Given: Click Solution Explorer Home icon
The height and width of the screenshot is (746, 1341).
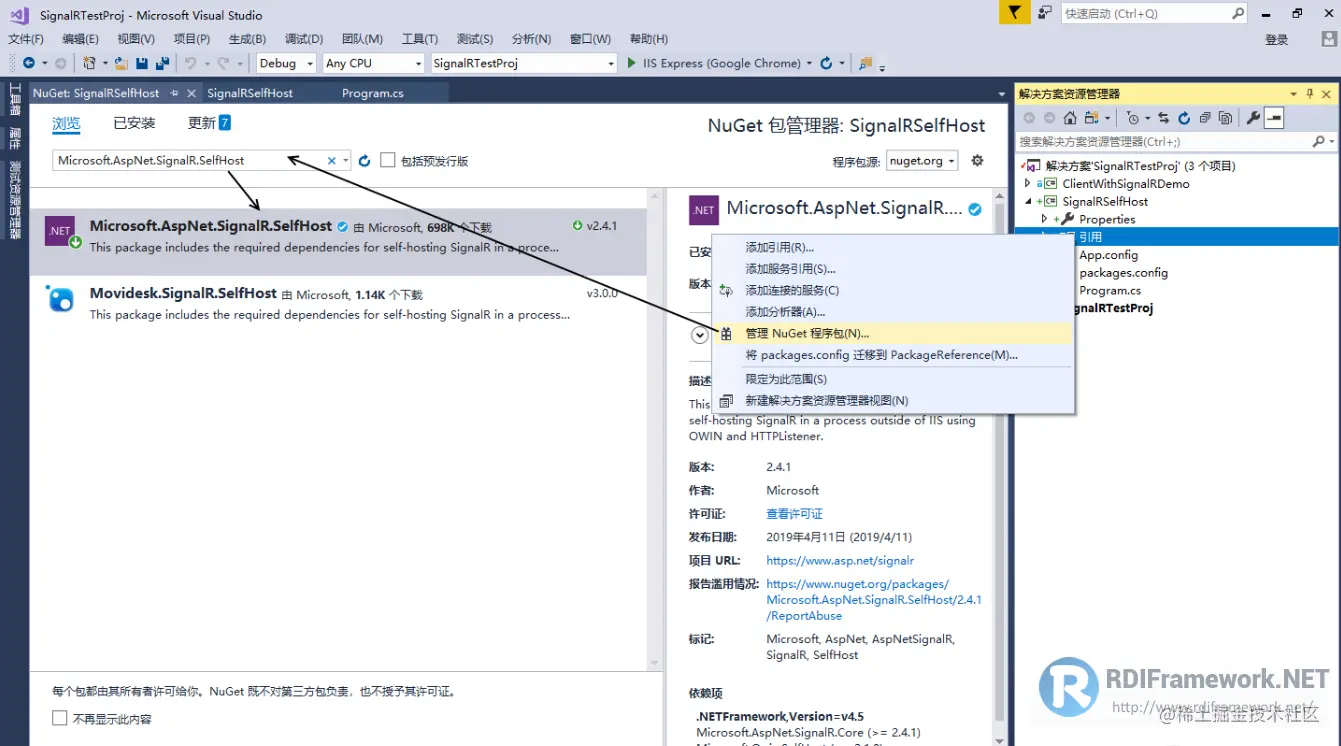Looking at the screenshot, I should point(1070,118).
